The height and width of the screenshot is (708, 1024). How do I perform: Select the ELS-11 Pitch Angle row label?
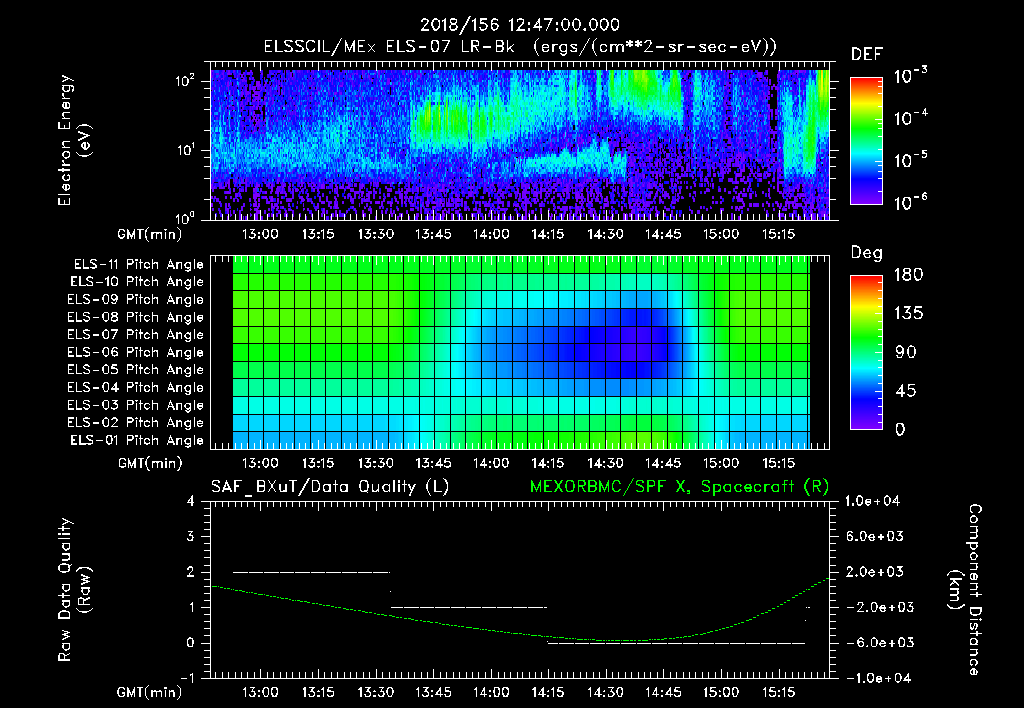(138, 265)
